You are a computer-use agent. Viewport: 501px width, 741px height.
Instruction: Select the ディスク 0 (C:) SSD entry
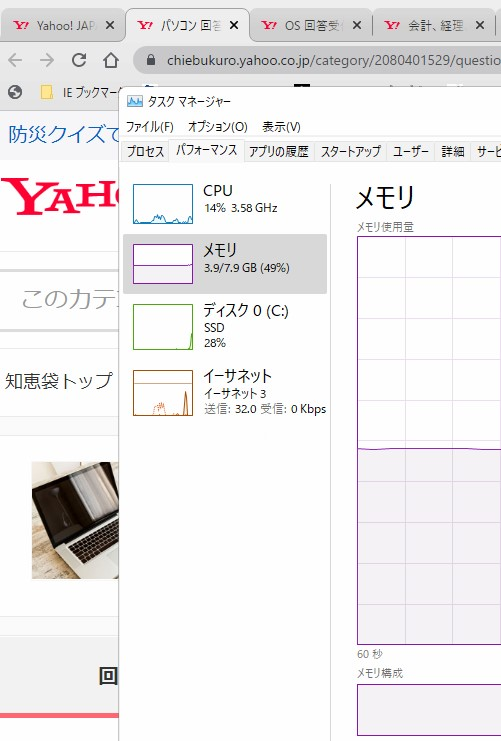point(225,327)
